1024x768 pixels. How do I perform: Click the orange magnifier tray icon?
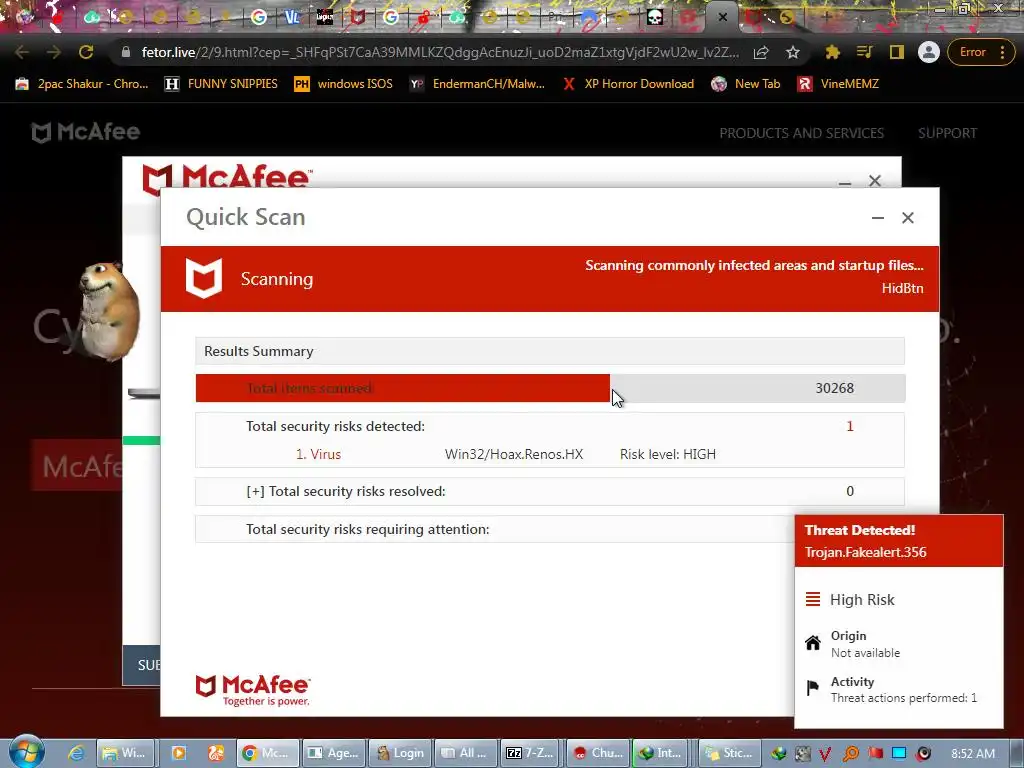pos(850,754)
